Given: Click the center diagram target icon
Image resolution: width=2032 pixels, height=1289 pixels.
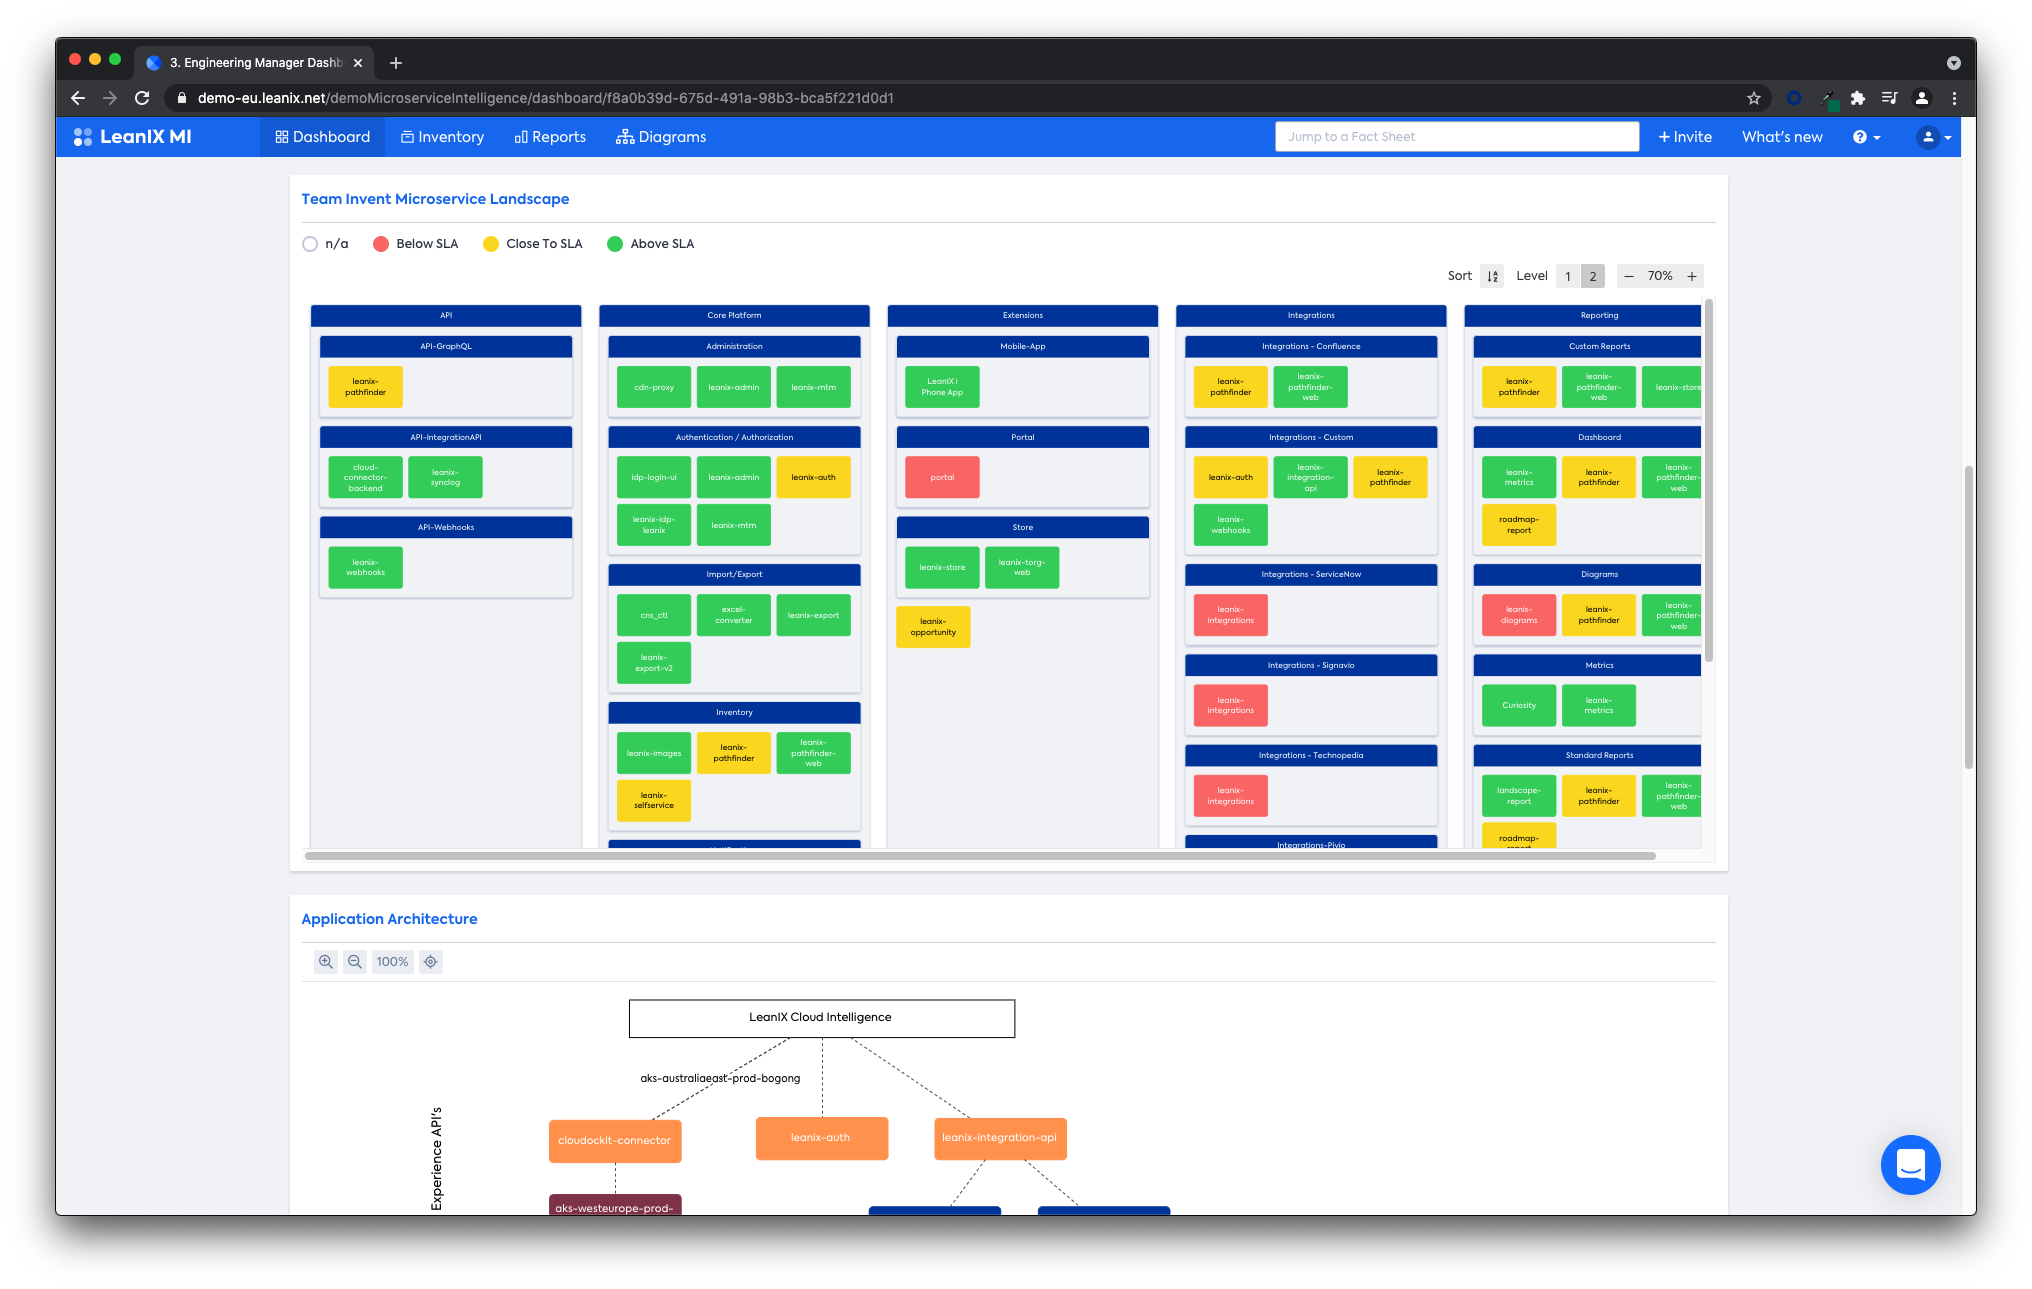Looking at the screenshot, I should (x=431, y=962).
